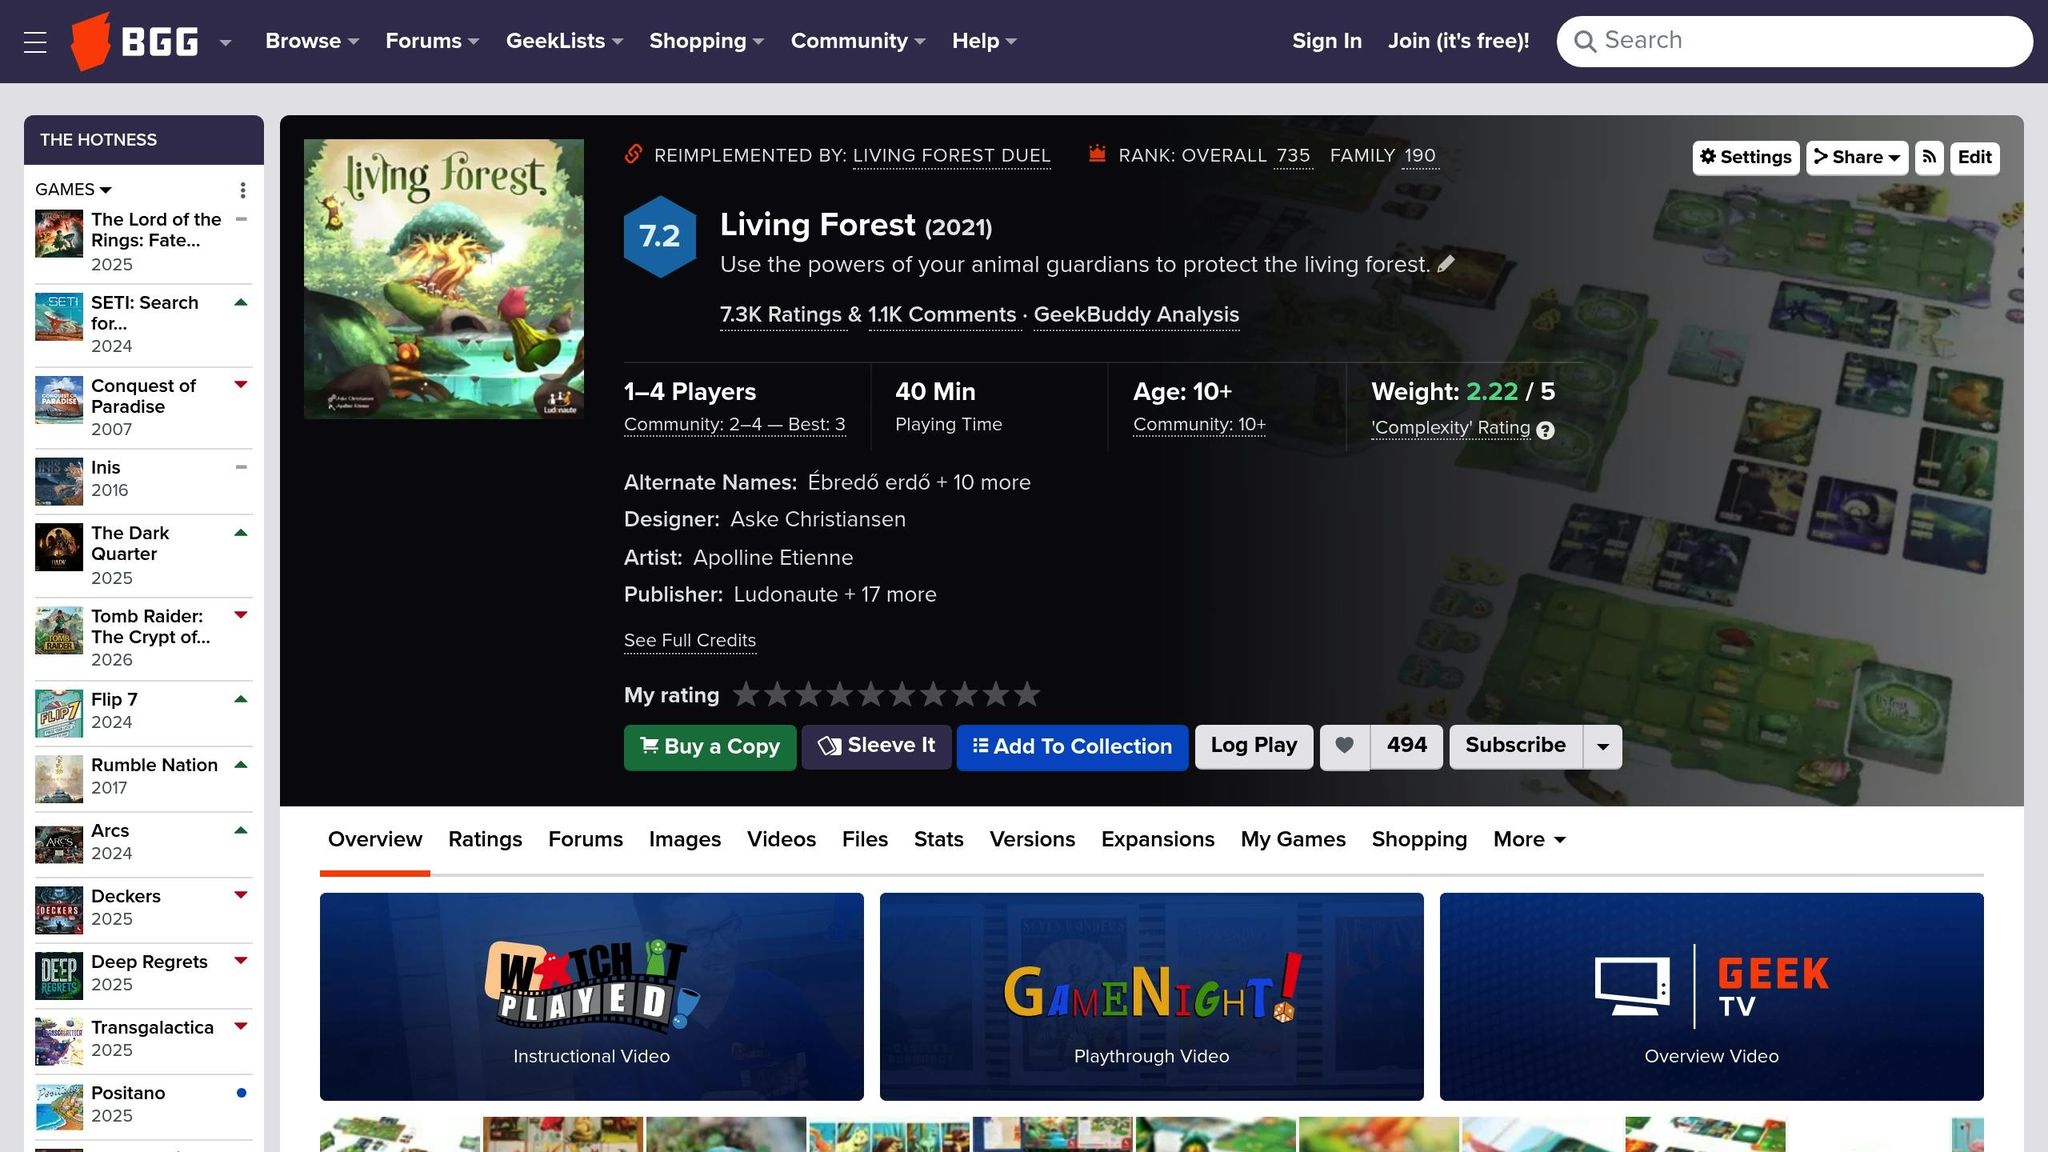The width and height of the screenshot is (2048, 1152).
Task: Open the GAMES hotness dropdown
Action: [73, 189]
